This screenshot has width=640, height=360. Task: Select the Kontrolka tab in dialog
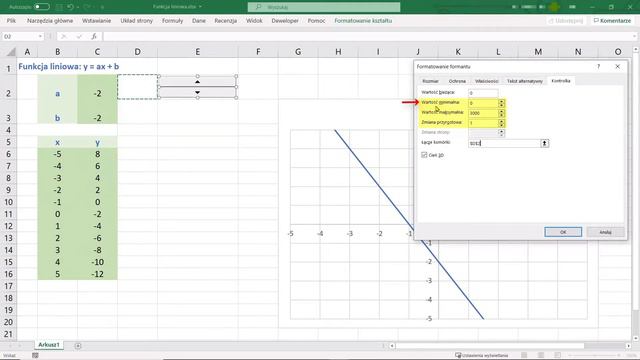(561, 80)
